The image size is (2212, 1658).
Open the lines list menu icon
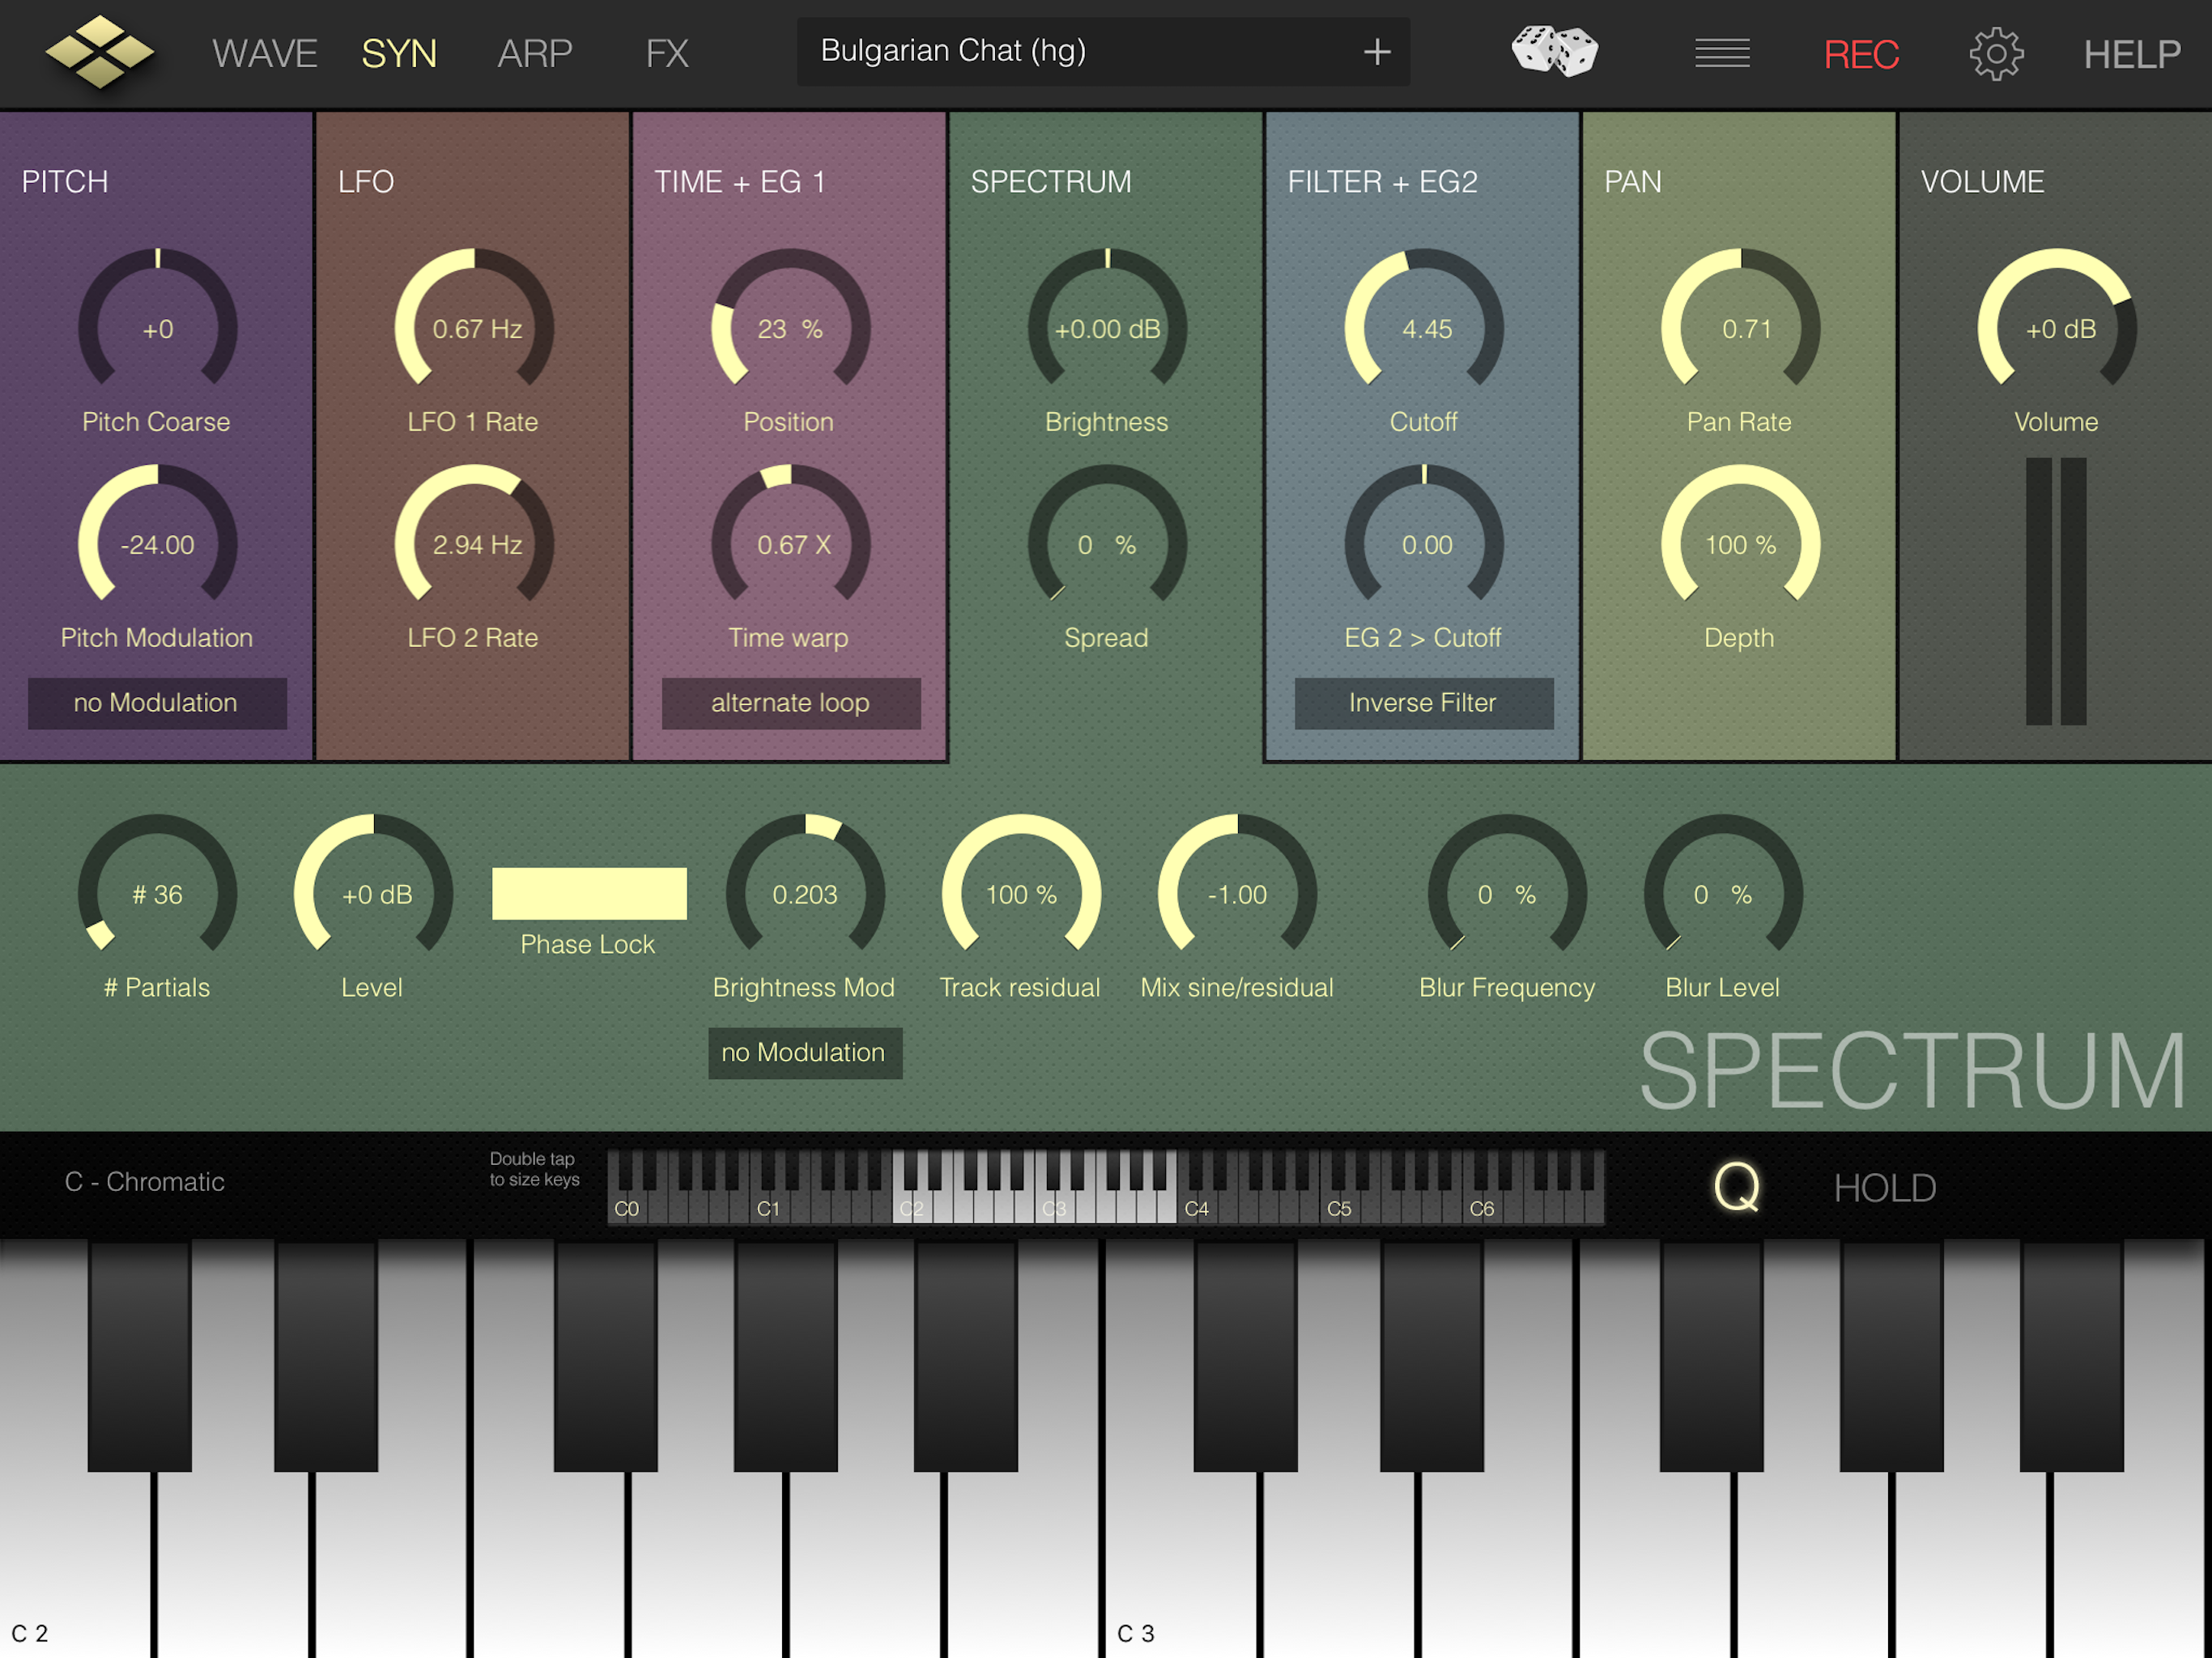[1722, 53]
